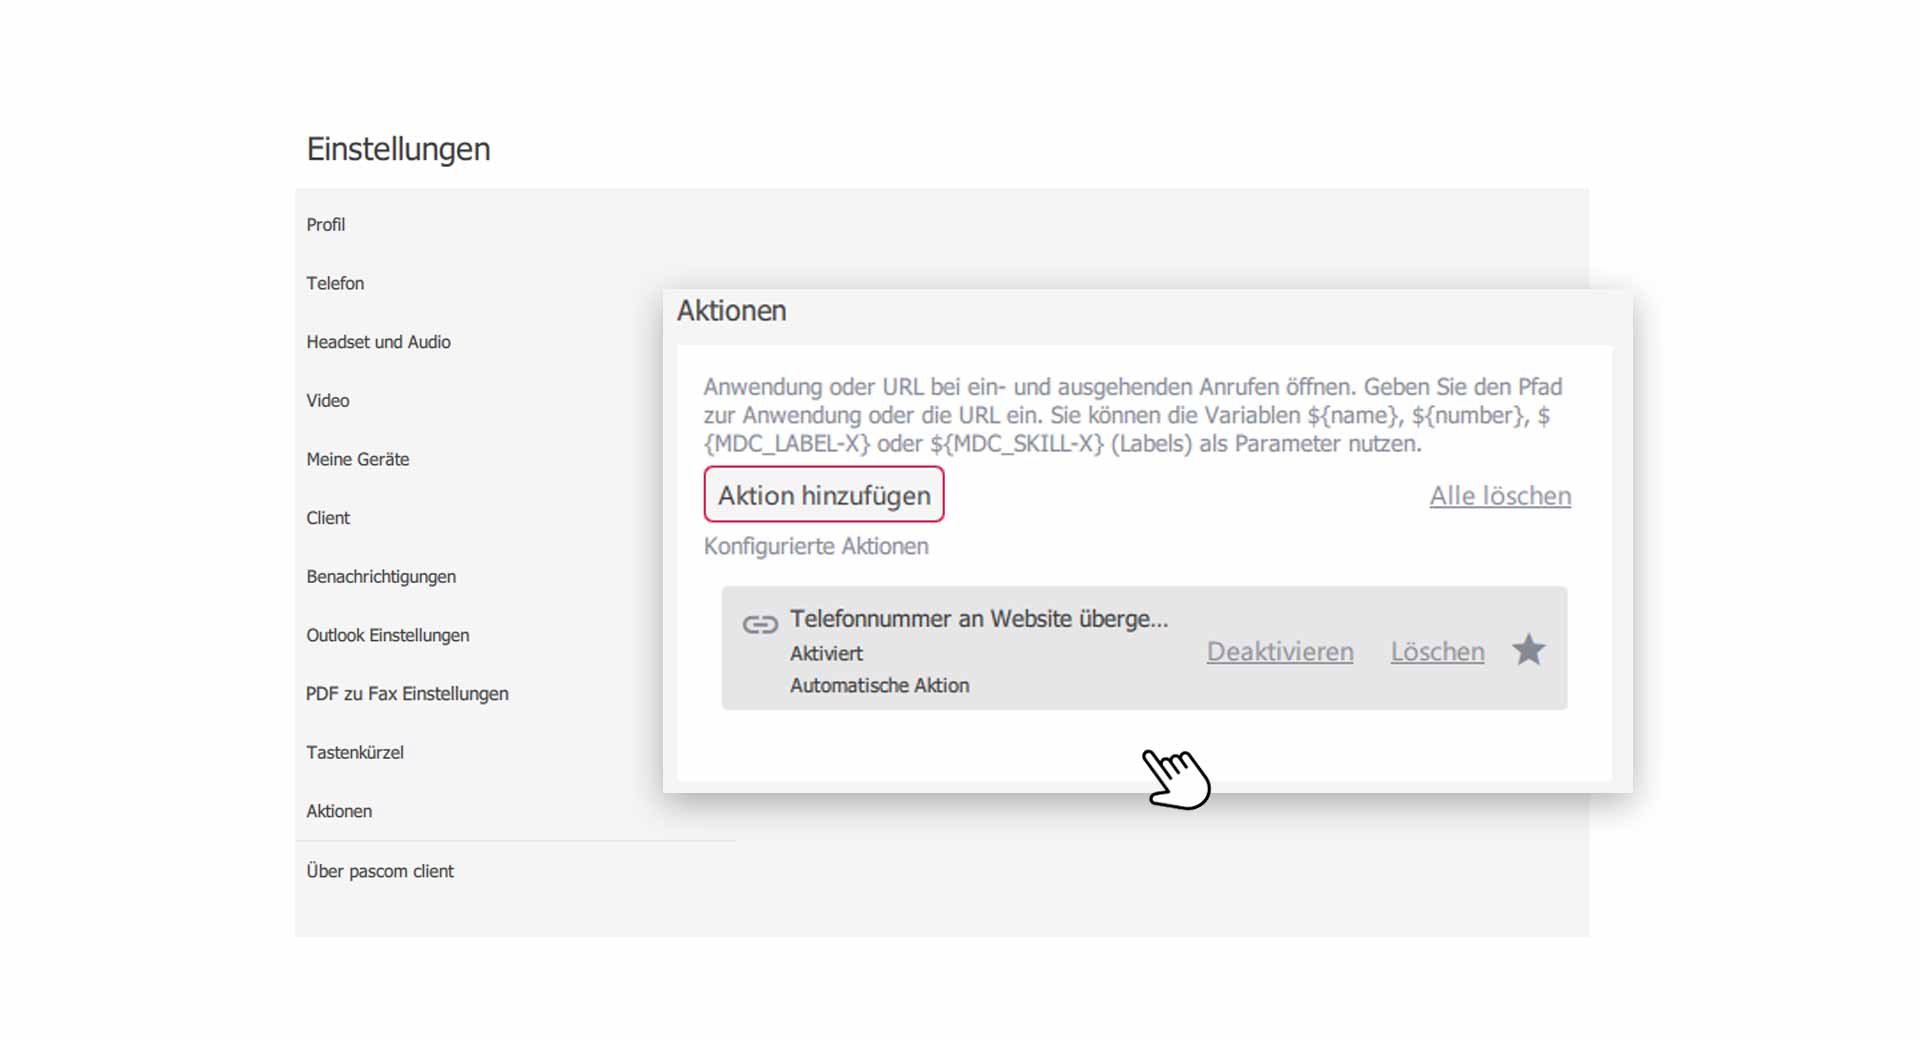The width and height of the screenshot is (1920, 1040).
Task: Click the Einstellungen page heading
Action: pos(398,149)
